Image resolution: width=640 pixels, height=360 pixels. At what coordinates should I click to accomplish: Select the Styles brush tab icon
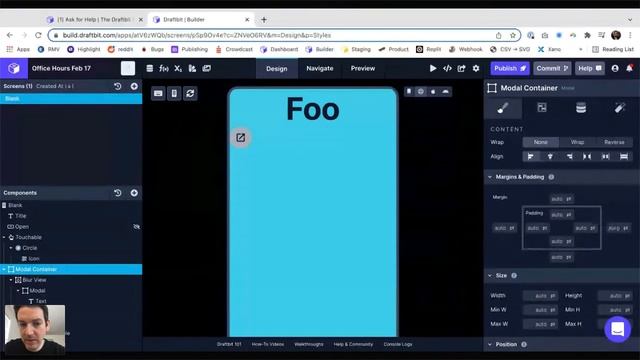pyautogui.click(x=503, y=108)
